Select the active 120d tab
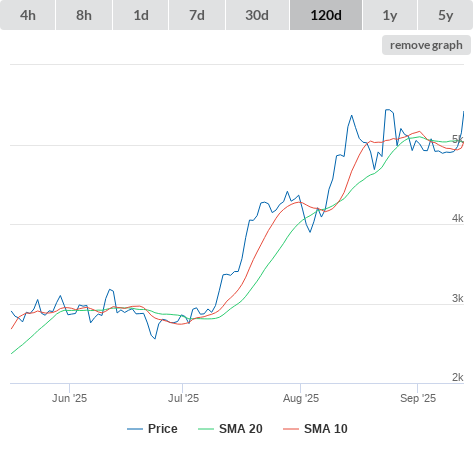This screenshot has height=455, width=474. [326, 15]
